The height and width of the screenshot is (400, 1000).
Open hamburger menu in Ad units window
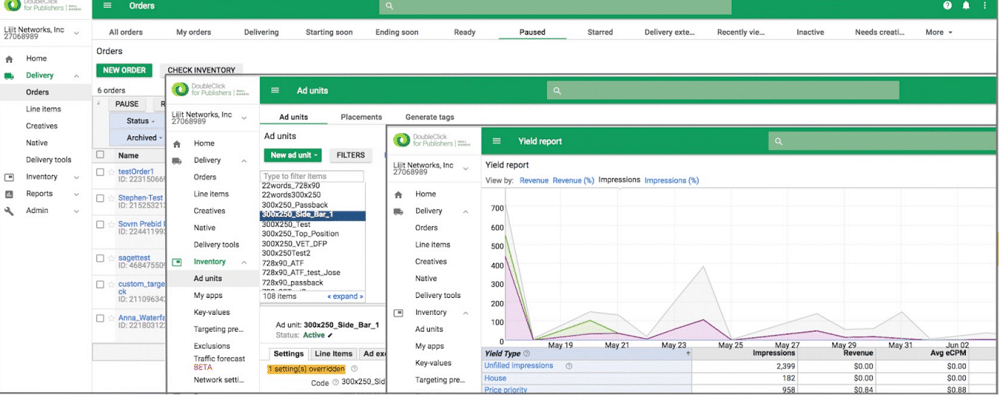point(276,91)
